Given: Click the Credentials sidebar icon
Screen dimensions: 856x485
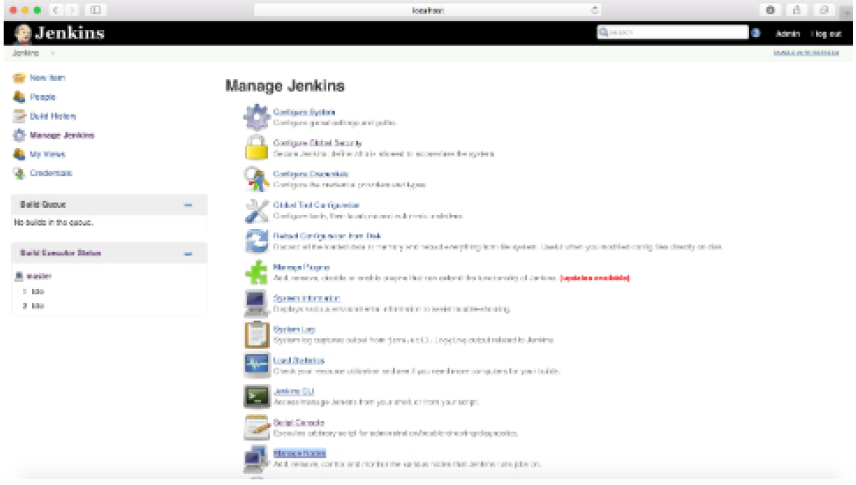Looking at the screenshot, I should pos(19,173).
